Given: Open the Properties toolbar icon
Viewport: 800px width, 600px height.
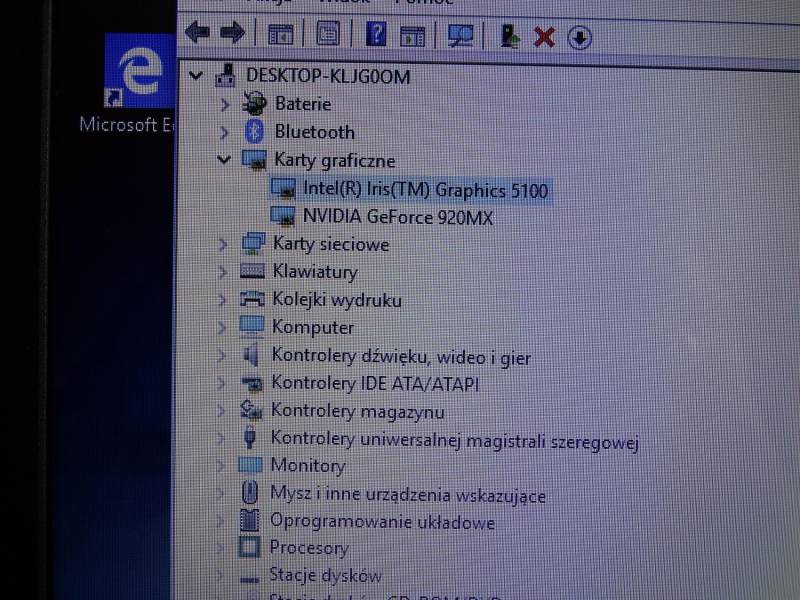Looking at the screenshot, I should [x=328, y=34].
